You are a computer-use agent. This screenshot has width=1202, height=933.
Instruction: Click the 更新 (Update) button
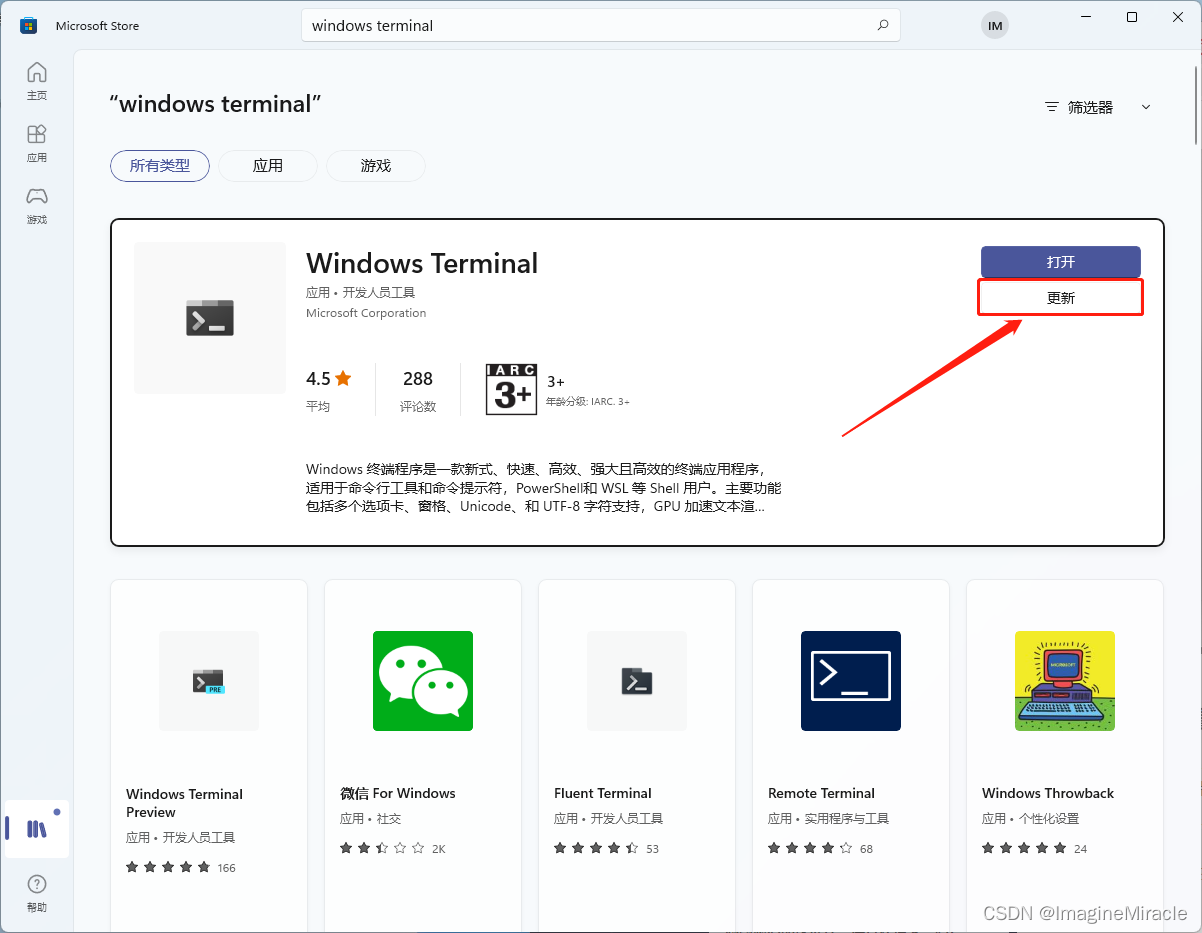(x=1061, y=298)
